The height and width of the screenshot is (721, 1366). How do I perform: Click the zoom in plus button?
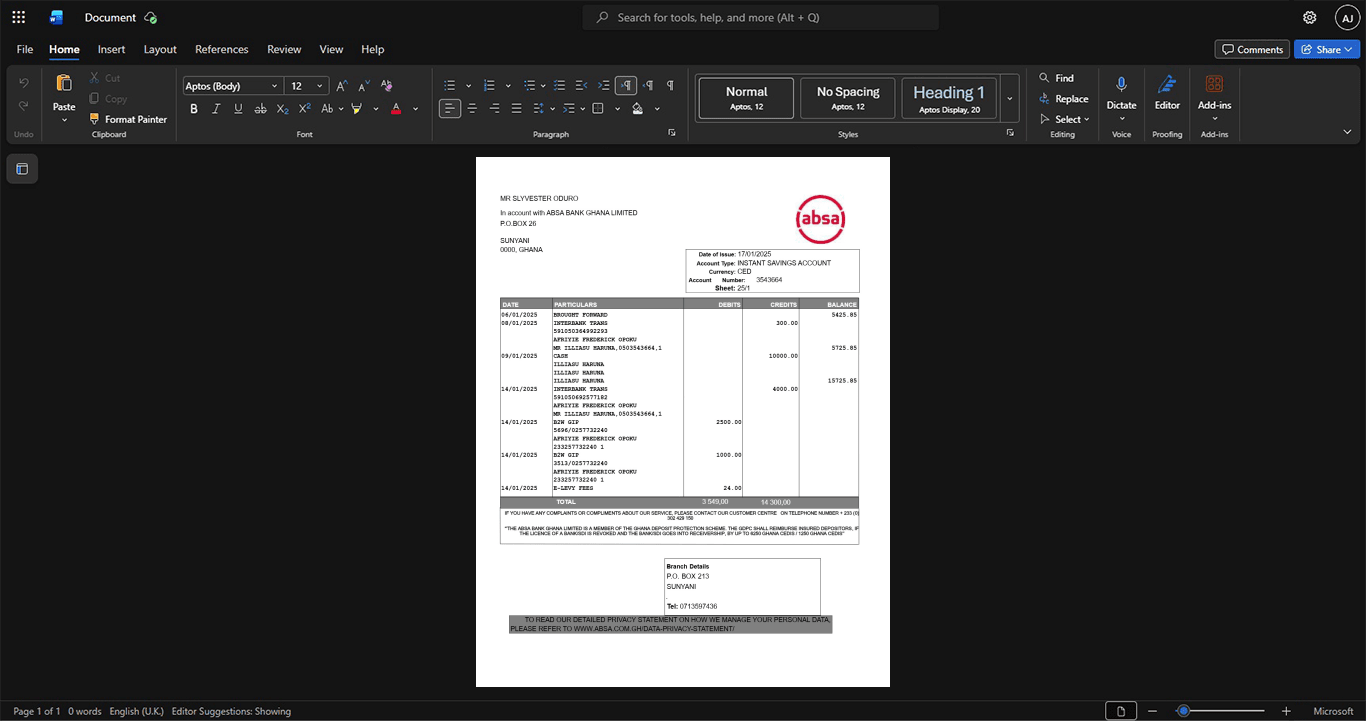[x=1286, y=711]
